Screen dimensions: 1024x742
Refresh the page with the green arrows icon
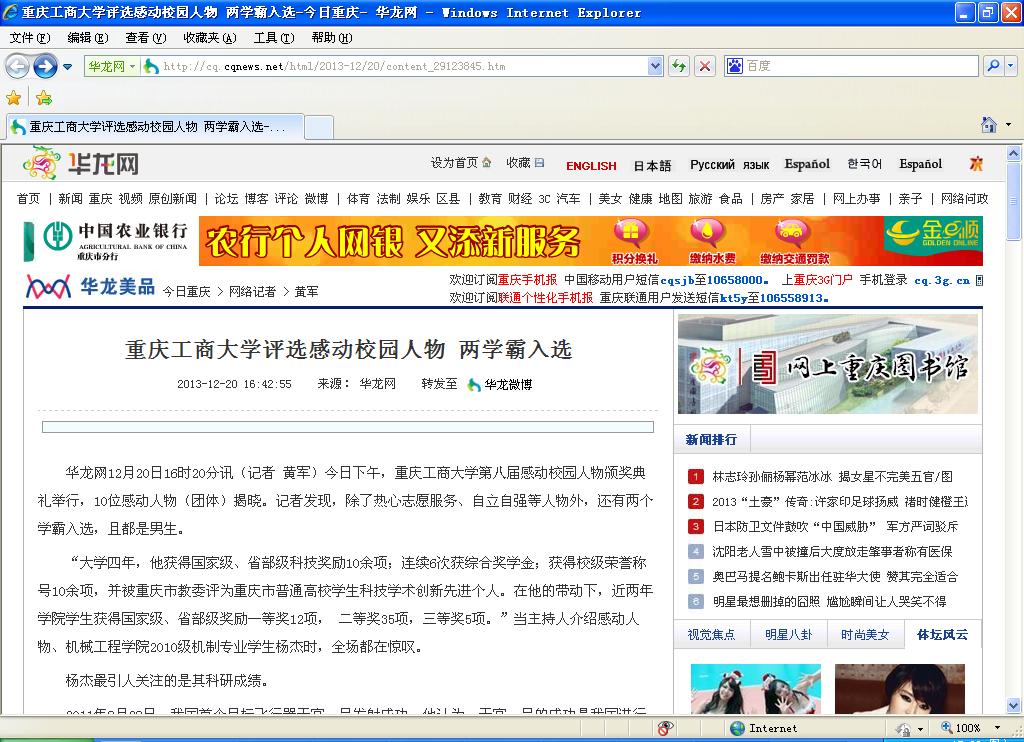click(679, 66)
